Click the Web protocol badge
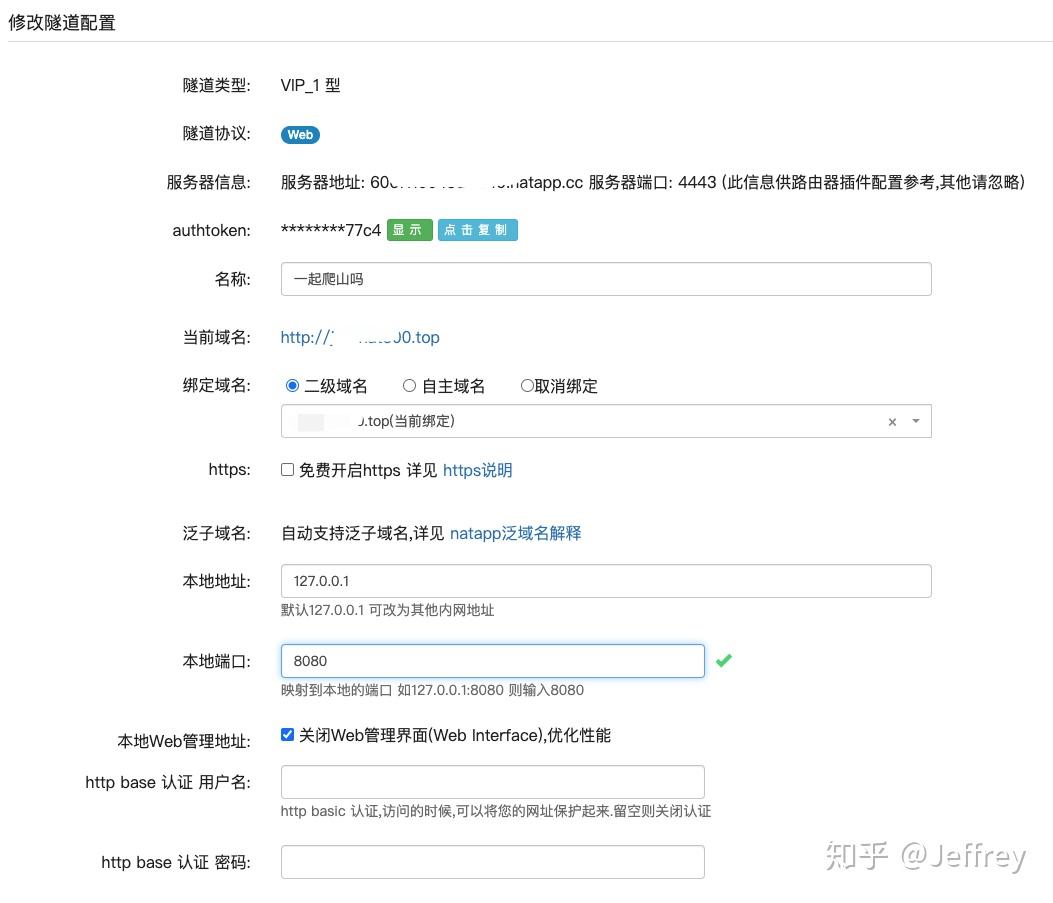1053x903 pixels. (x=299, y=134)
